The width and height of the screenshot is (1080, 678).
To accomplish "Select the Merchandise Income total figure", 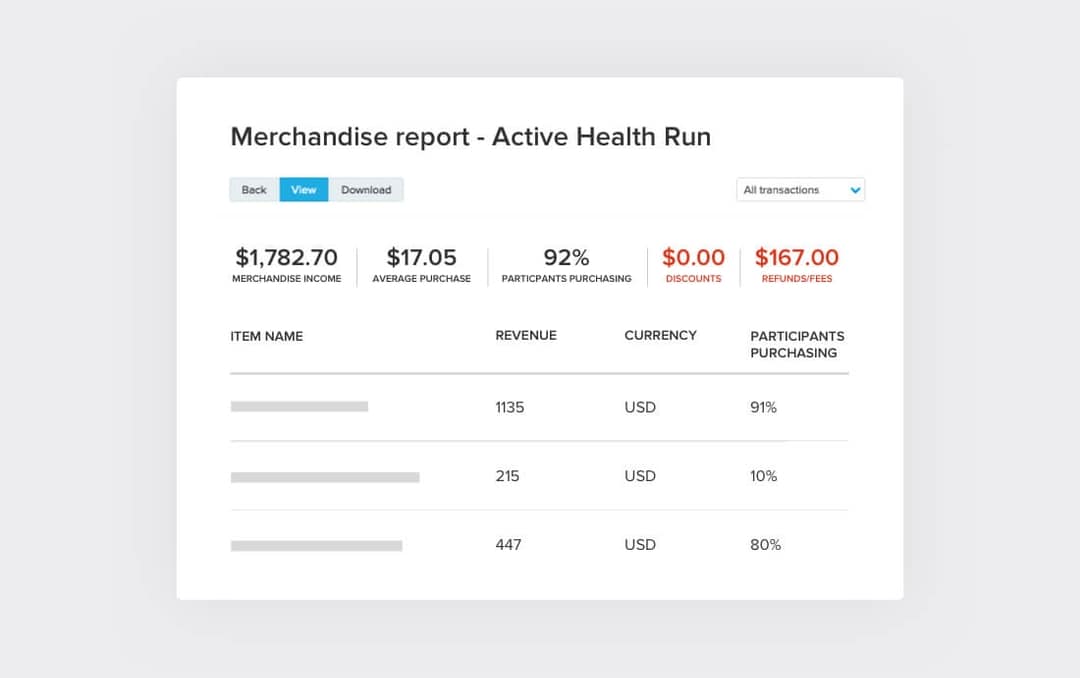I will point(287,257).
